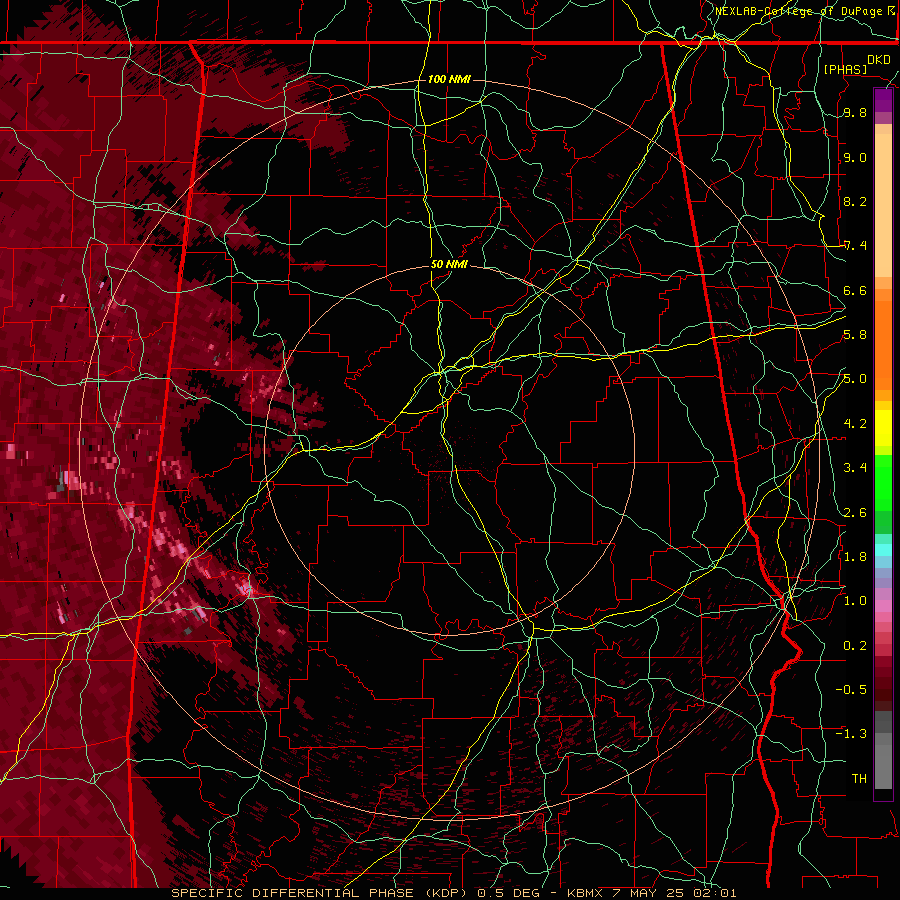Pick the peach segment of the color bar

[x=883, y=201]
